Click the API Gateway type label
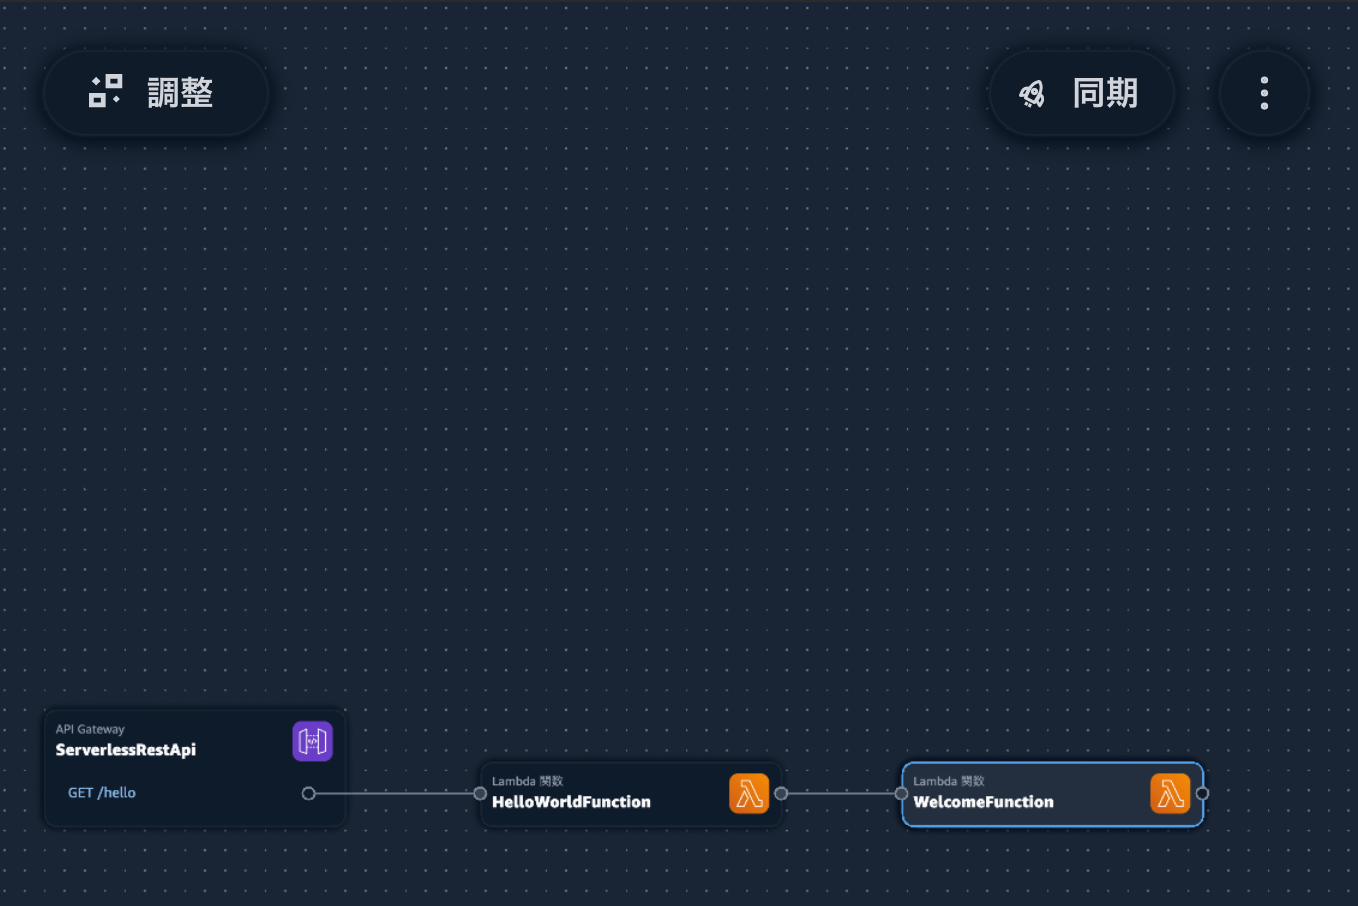The width and height of the screenshot is (1358, 906). 90,729
